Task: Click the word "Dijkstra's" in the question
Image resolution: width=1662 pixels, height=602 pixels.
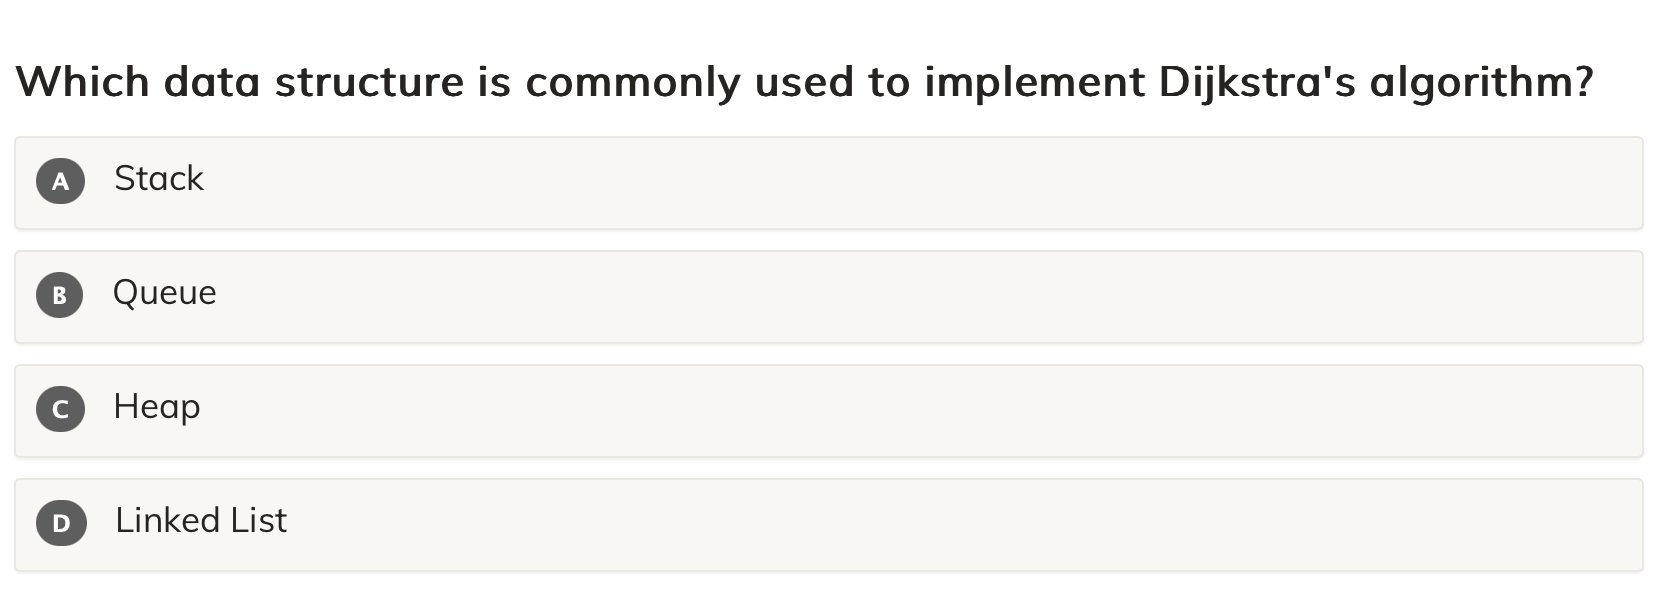Action: (1257, 82)
